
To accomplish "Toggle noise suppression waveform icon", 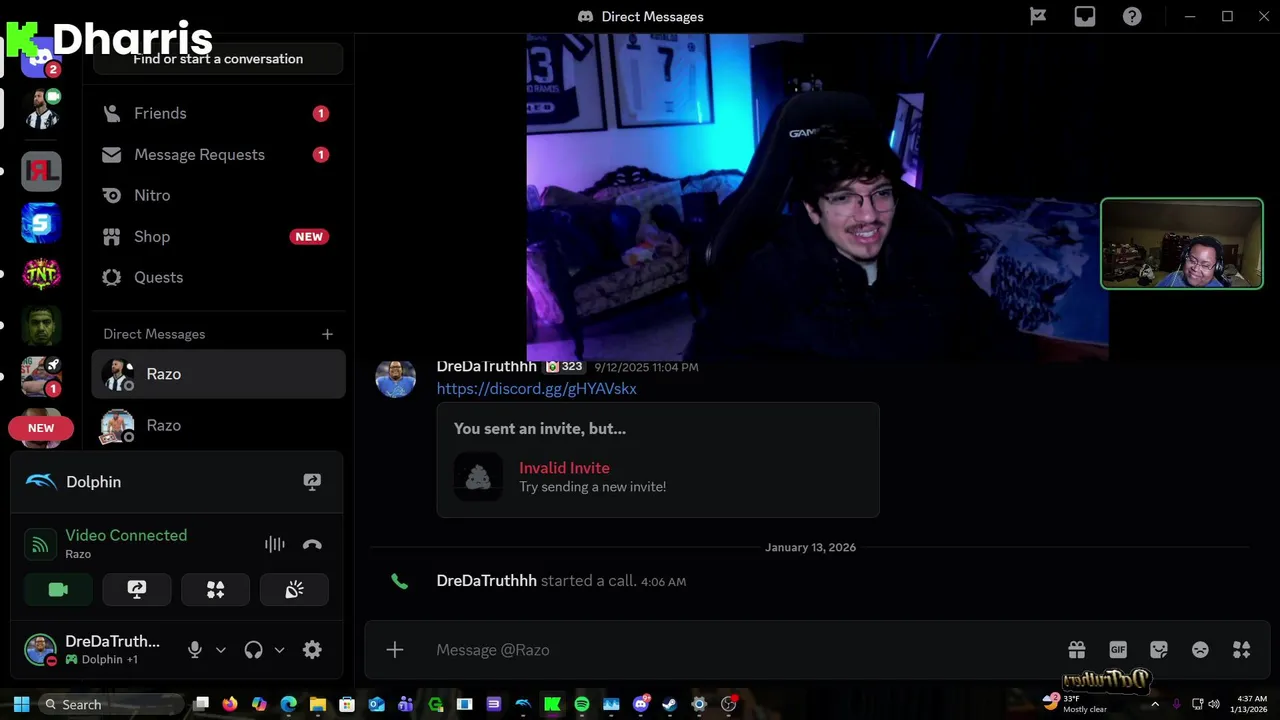I will [x=274, y=544].
